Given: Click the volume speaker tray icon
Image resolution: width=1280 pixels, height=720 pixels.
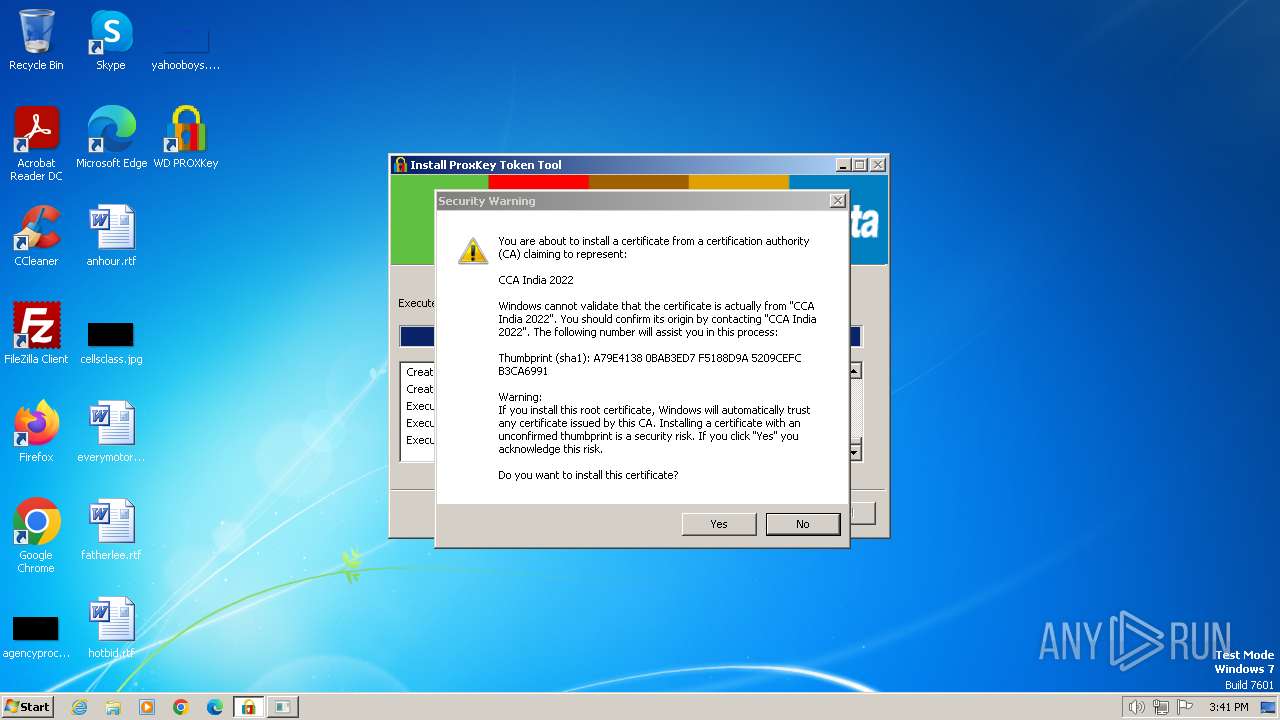Looking at the screenshot, I should click(1136, 707).
